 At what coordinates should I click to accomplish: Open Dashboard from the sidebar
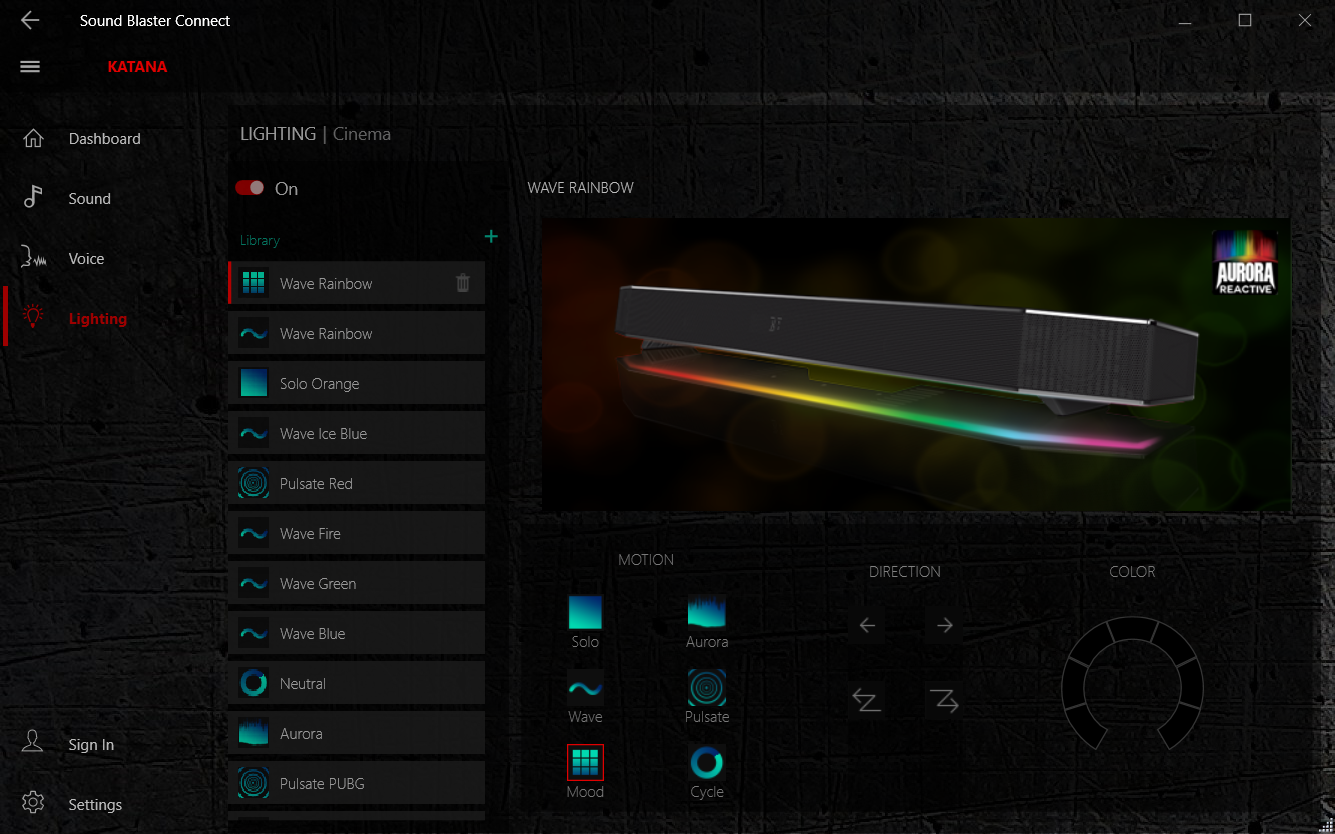104,139
